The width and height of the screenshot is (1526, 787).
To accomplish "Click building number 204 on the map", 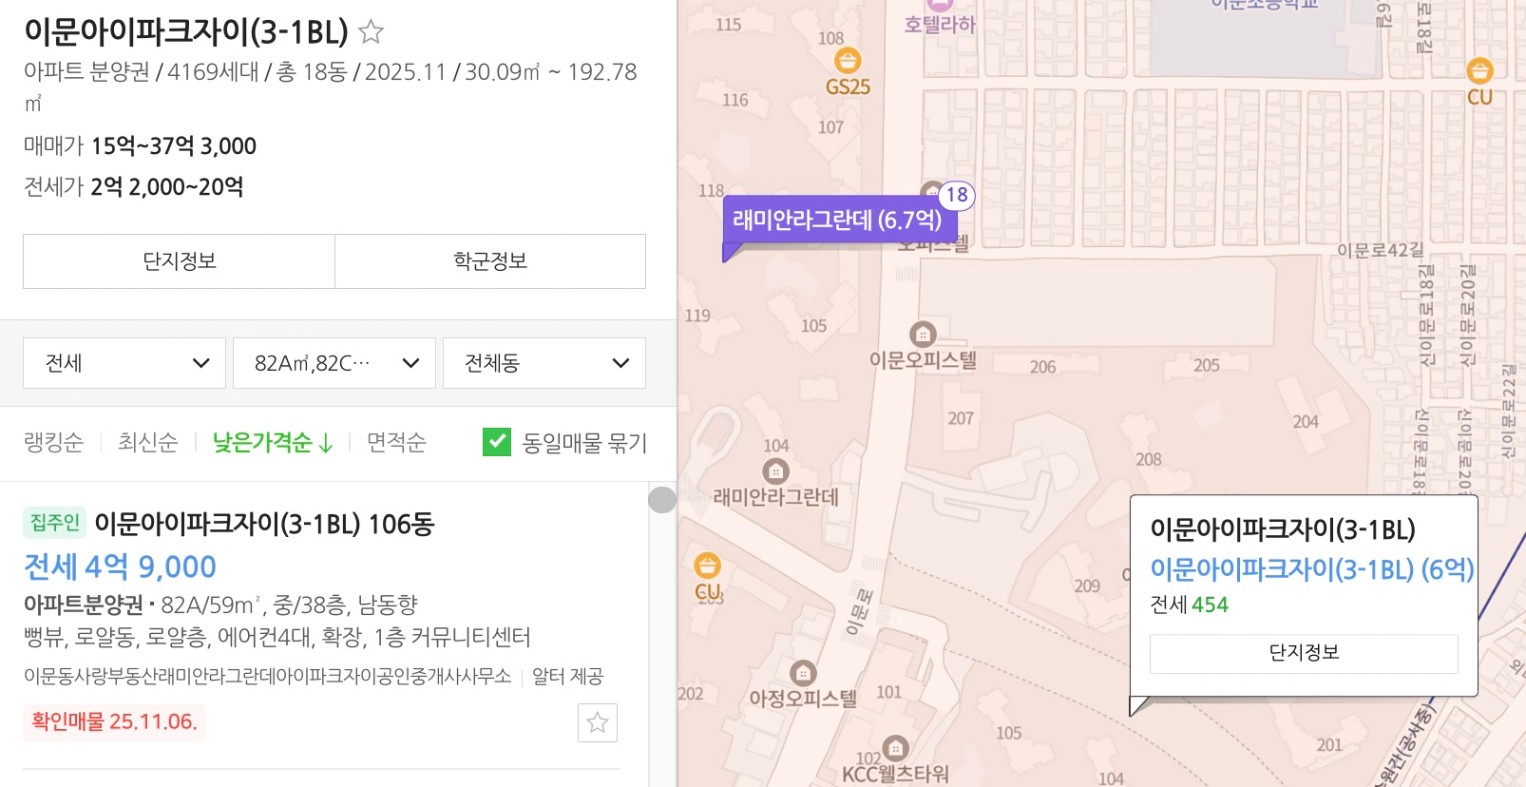I will click(x=1306, y=422).
